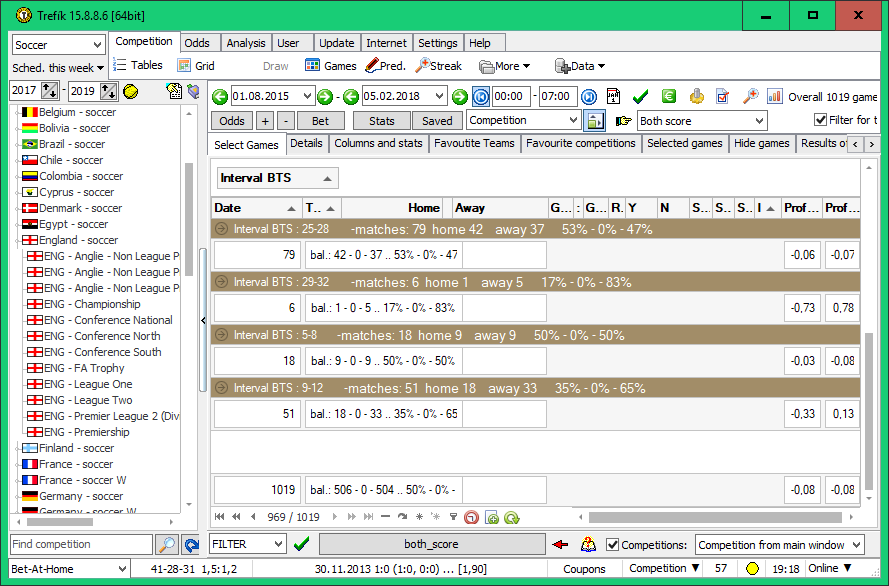The width and height of the screenshot is (889, 586).
Task: Open the start date 01.08.2015 dropdown
Action: tap(307, 96)
